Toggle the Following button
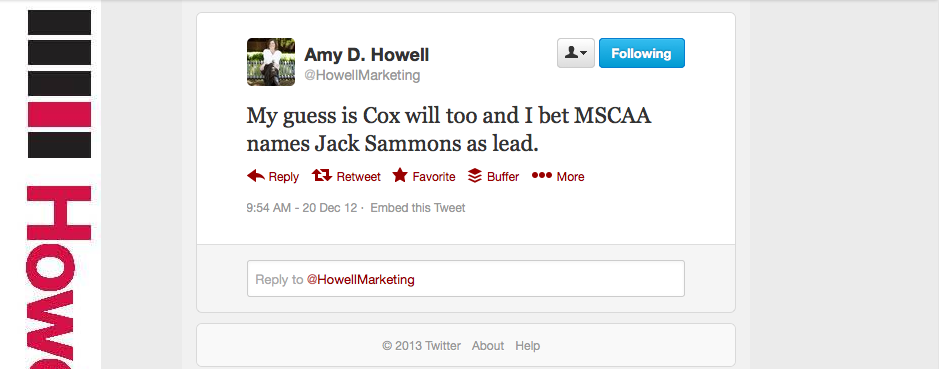Image resolution: width=939 pixels, height=369 pixels. point(641,53)
